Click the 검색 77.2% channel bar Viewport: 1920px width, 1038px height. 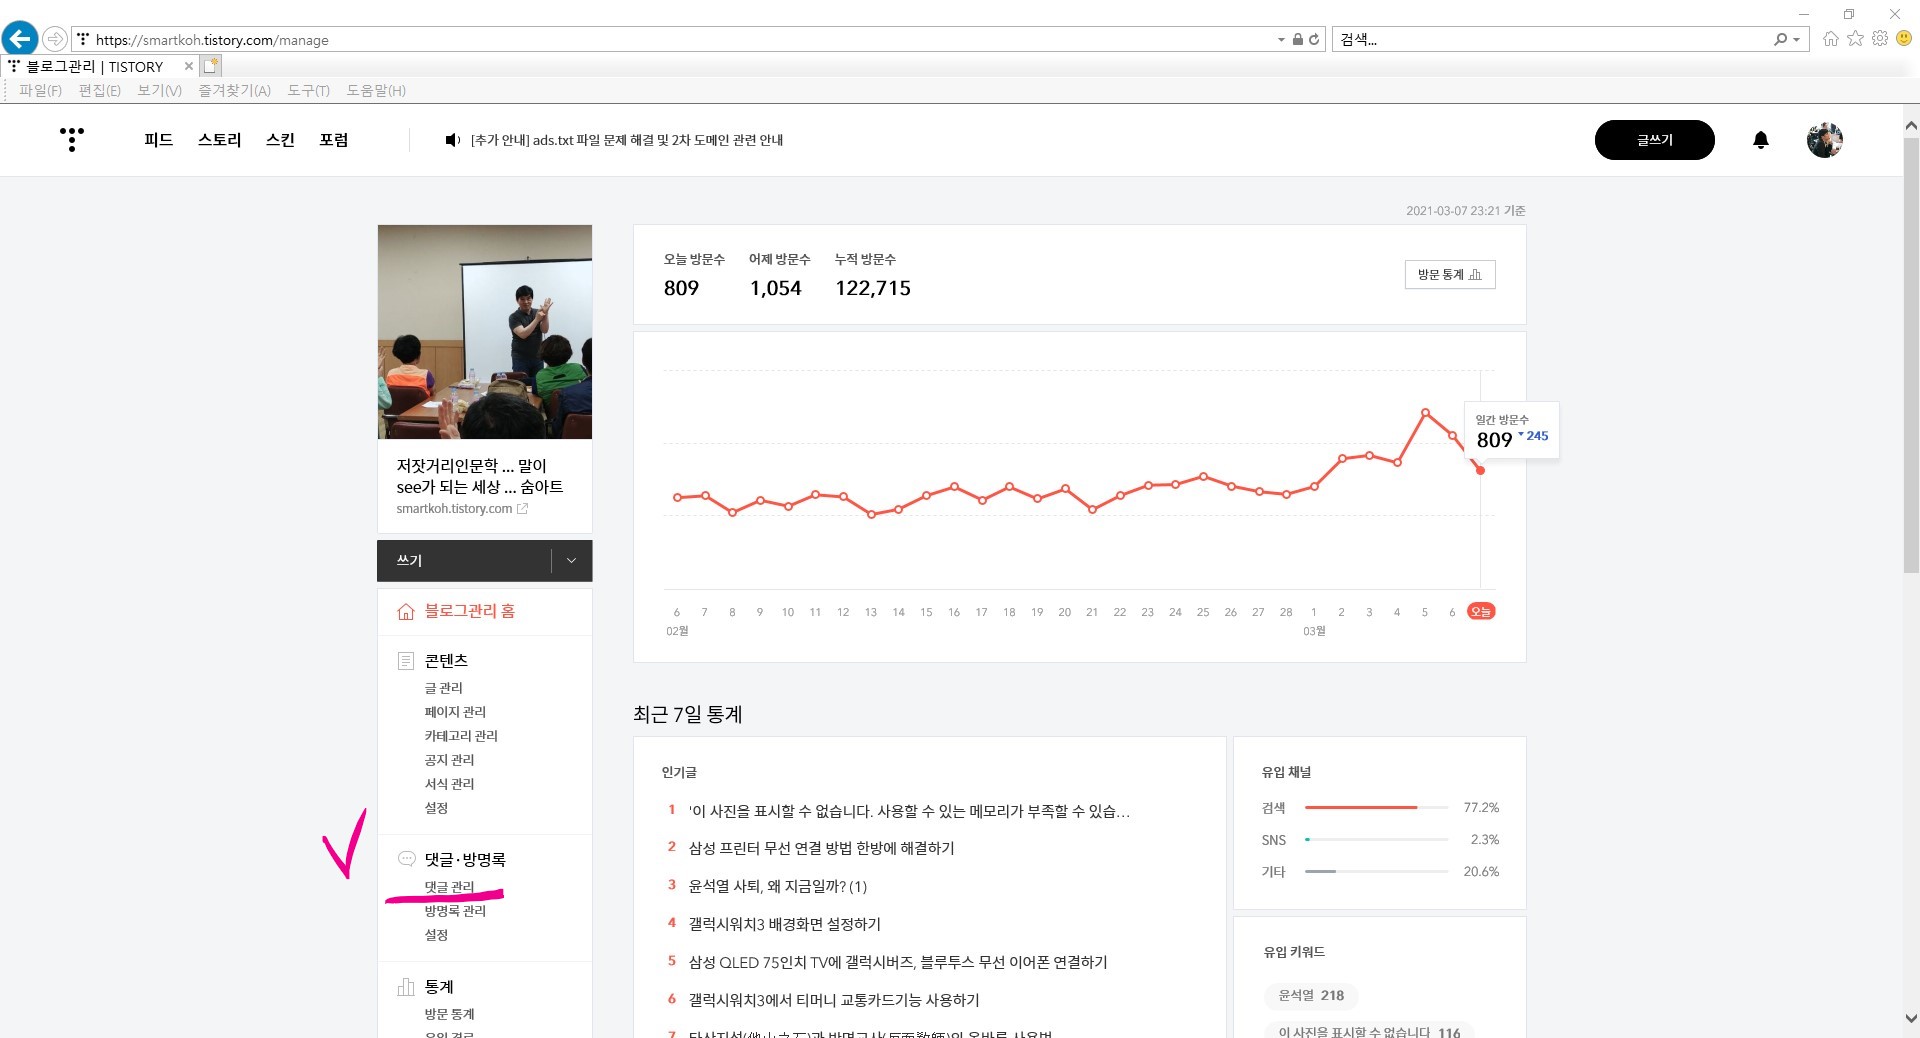pos(1379,808)
